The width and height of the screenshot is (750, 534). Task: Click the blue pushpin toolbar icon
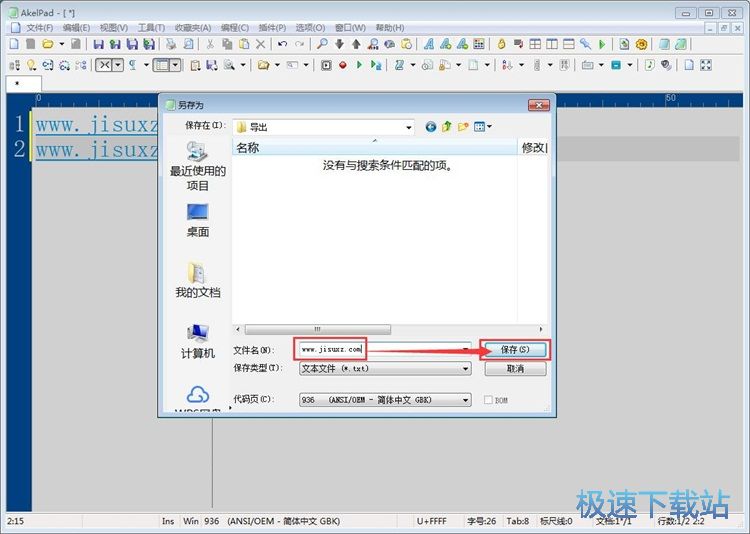click(585, 44)
